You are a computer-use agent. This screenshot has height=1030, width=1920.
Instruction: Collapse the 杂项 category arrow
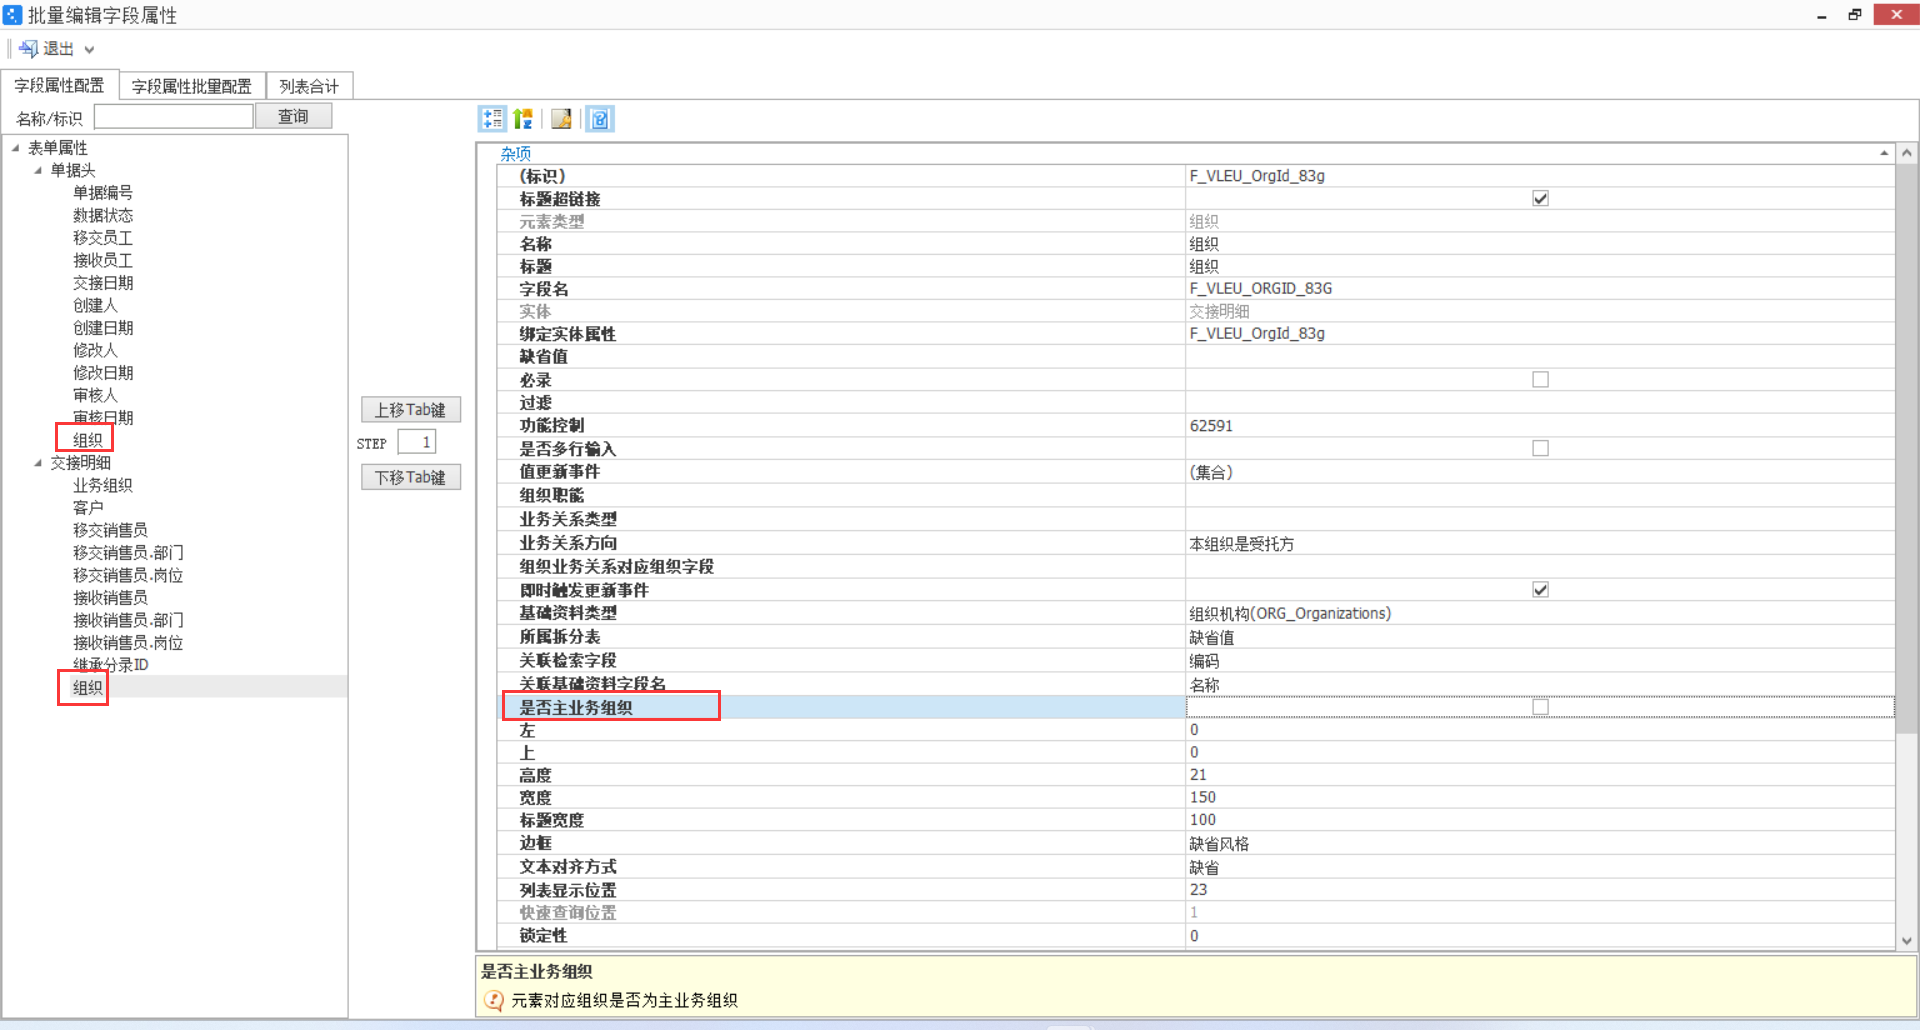pyautogui.click(x=1884, y=153)
